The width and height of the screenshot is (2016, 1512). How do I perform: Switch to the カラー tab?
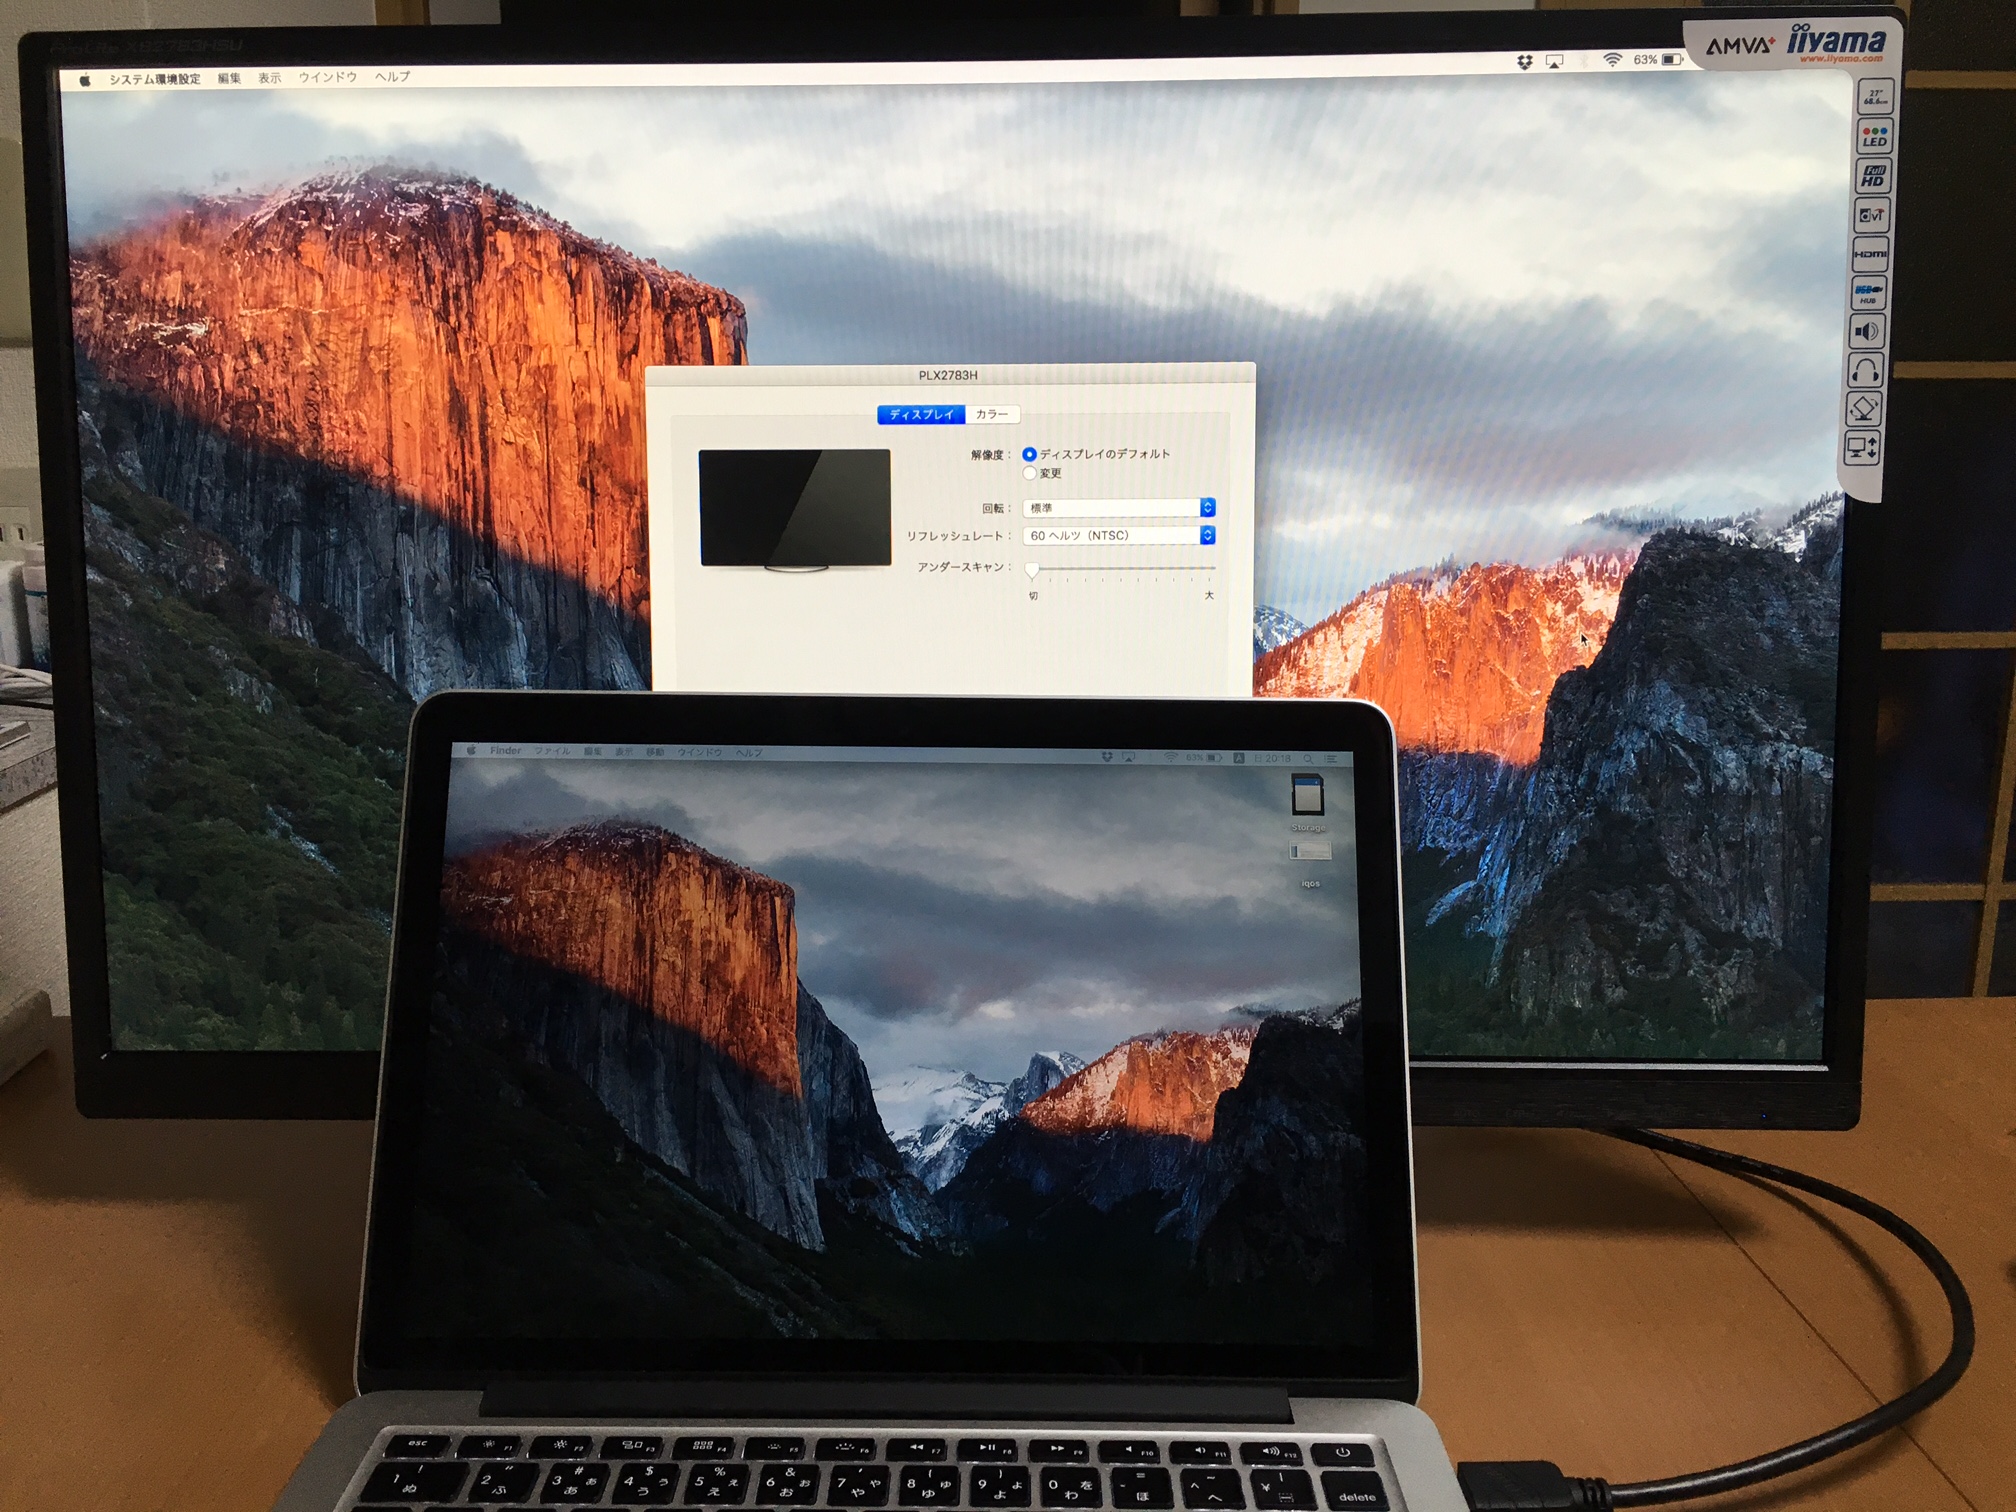(x=992, y=414)
